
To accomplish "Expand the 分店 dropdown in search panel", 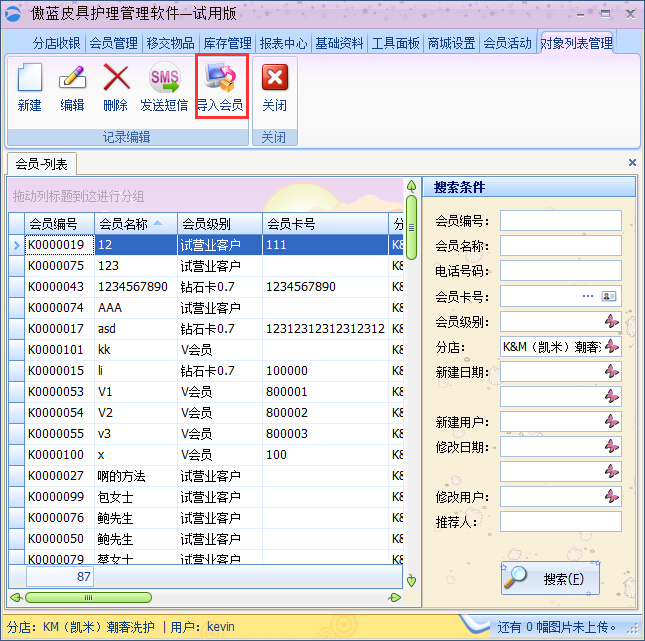I will 611,346.
